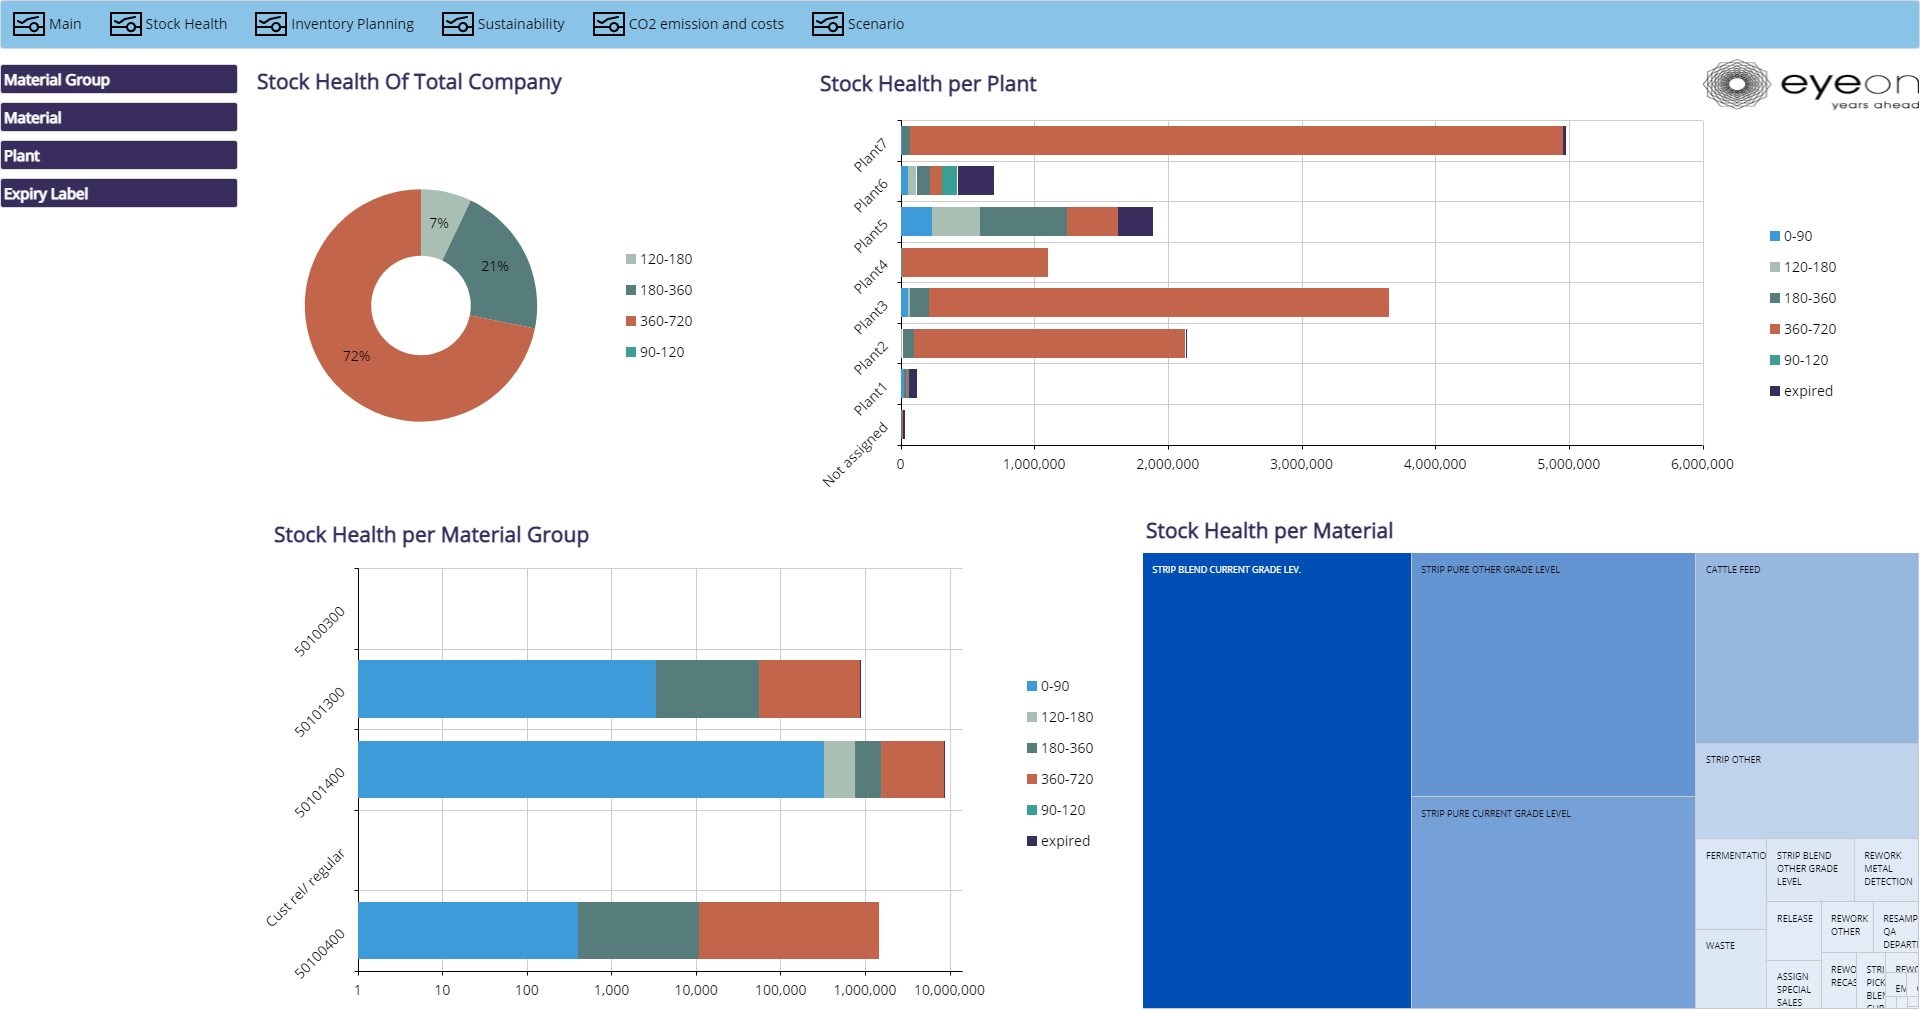Image resolution: width=1920 pixels, height=1010 pixels.
Task: Open the Plant filter
Action: pyautogui.click(x=119, y=156)
